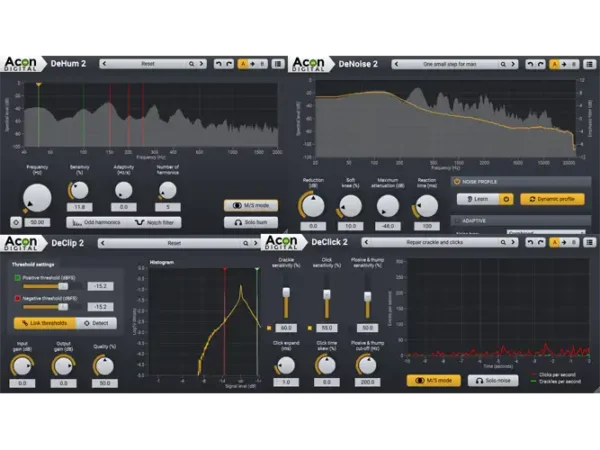Open the Learn dropdown arrow
Screen dimensions: 600x450
pyautogui.click(x=506, y=199)
